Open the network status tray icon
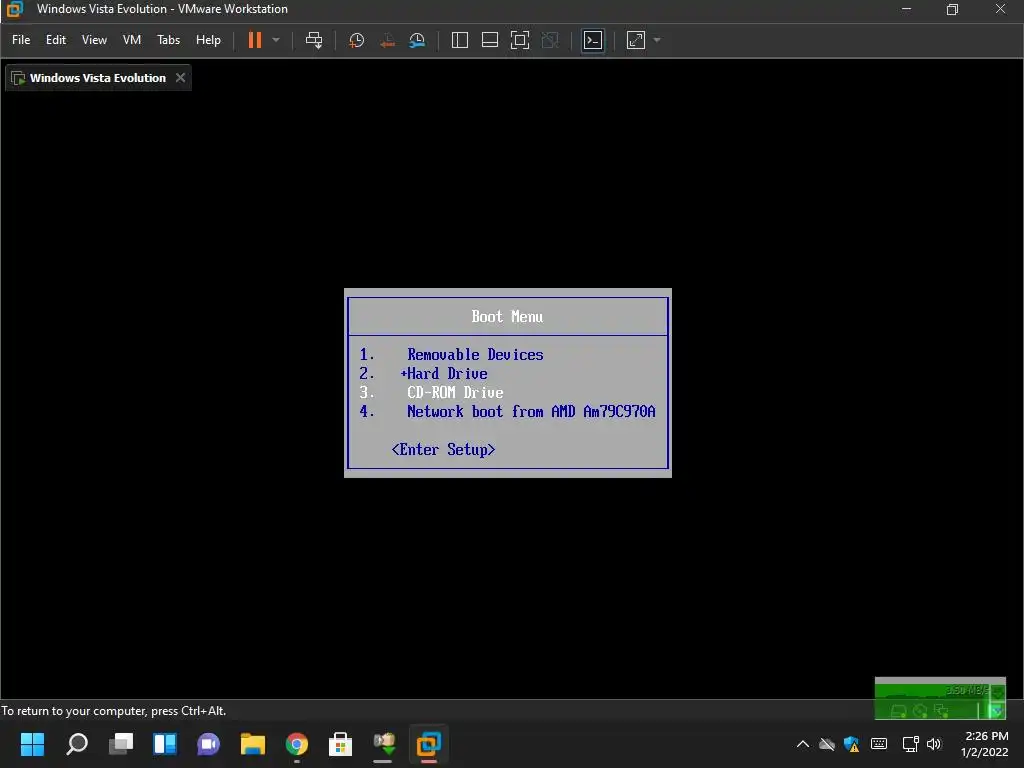The image size is (1024, 768). tap(910, 744)
